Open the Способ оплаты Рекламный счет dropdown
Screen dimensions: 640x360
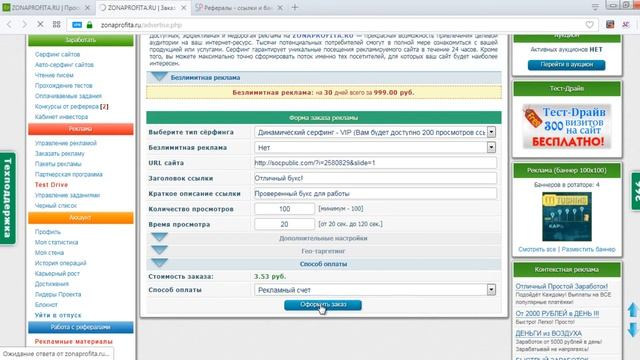[x=375, y=290]
